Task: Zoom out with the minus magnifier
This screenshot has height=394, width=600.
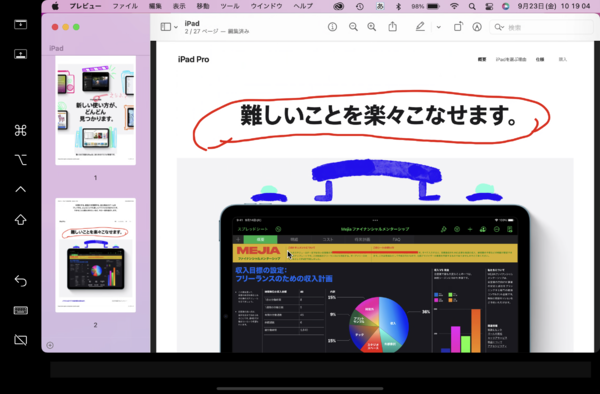Action: pos(353,27)
